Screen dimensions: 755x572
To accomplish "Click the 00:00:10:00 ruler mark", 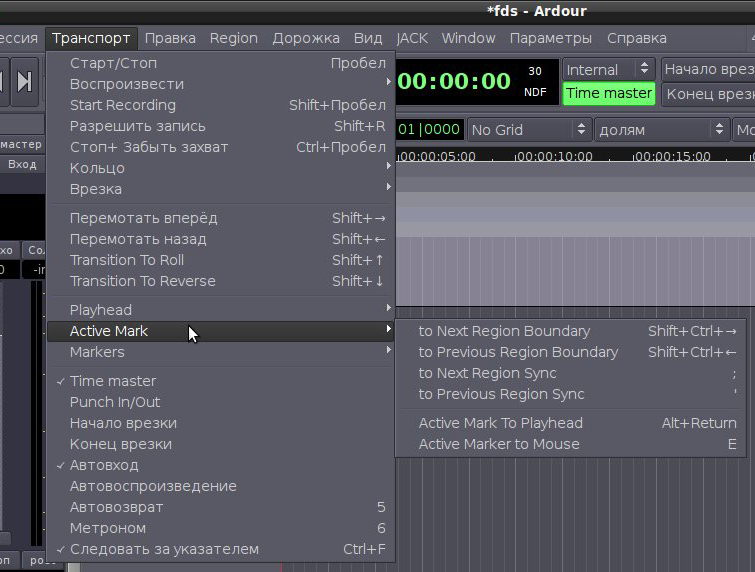I will [554, 156].
